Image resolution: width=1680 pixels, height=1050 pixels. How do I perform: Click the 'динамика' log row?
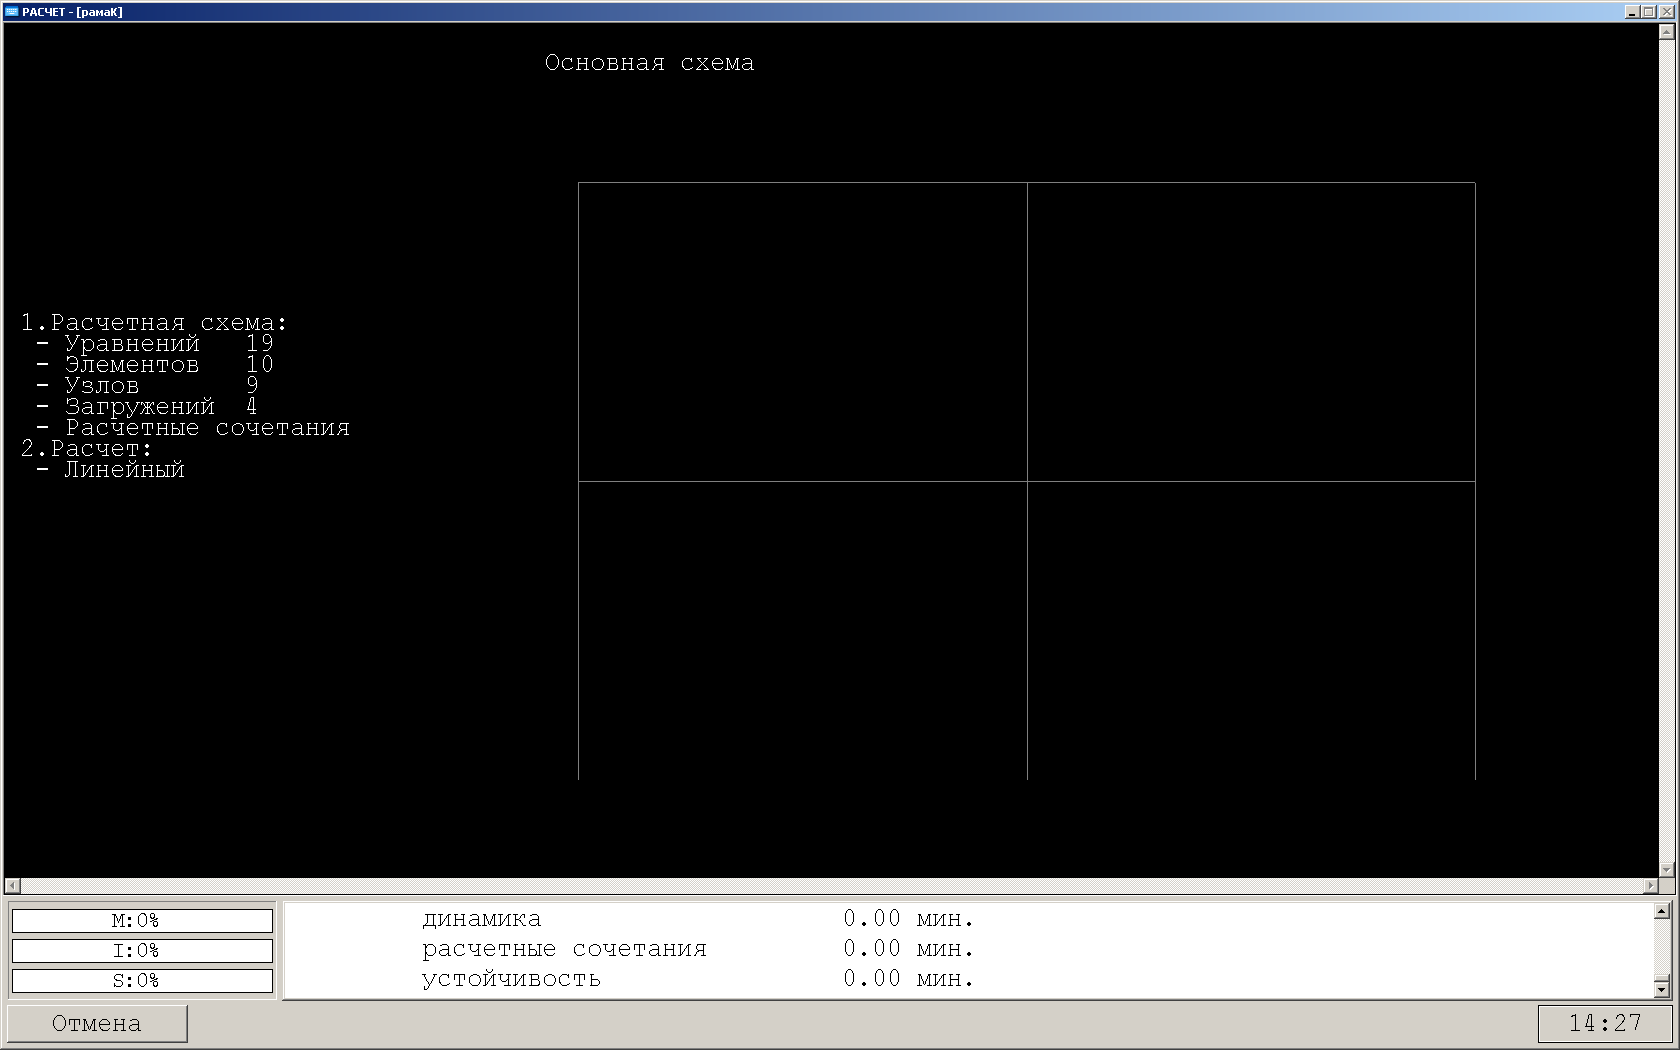[698, 919]
